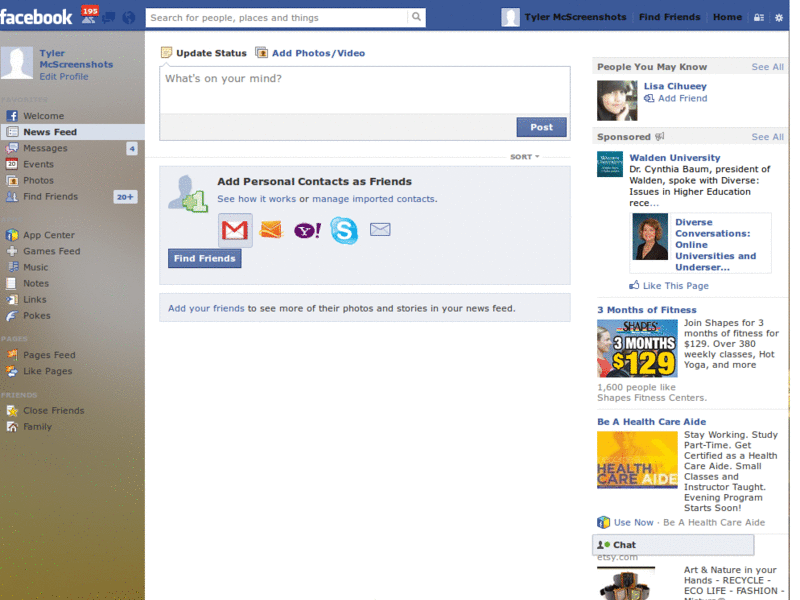Select News Feed in sidebar
Image resolution: width=800 pixels, height=600 pixels.
(x=72, y=132)
